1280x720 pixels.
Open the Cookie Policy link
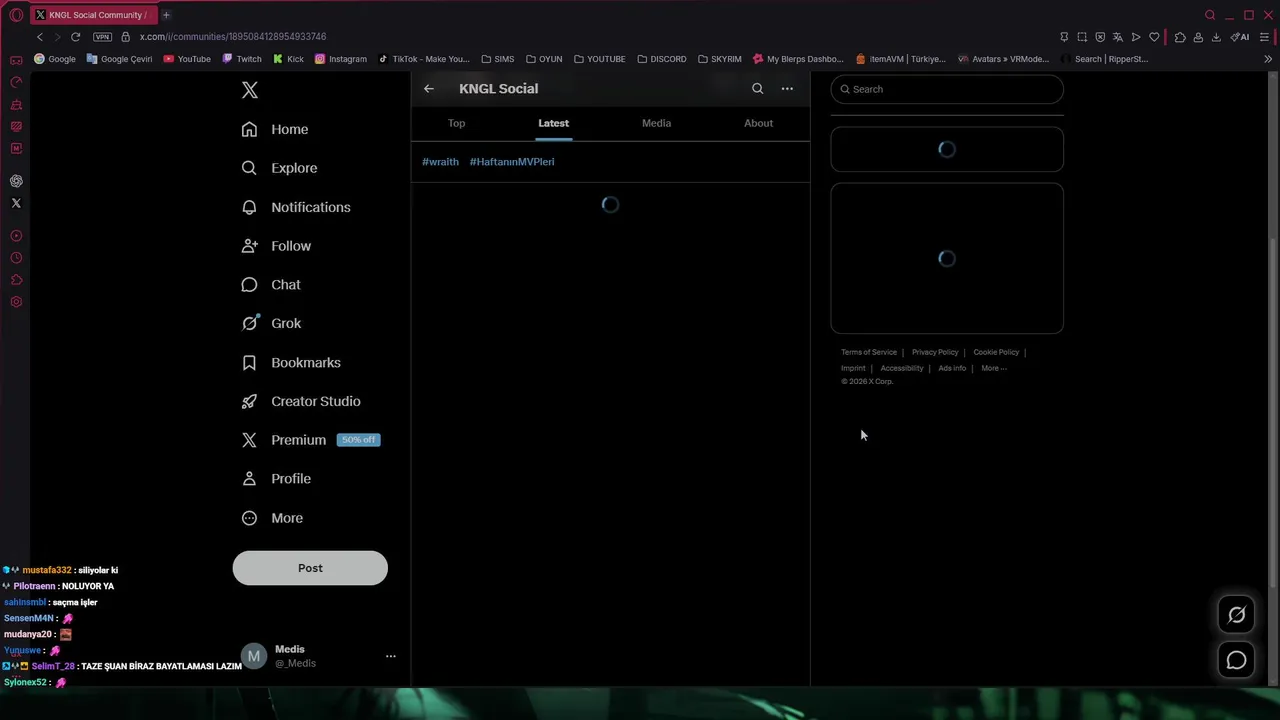996,352
